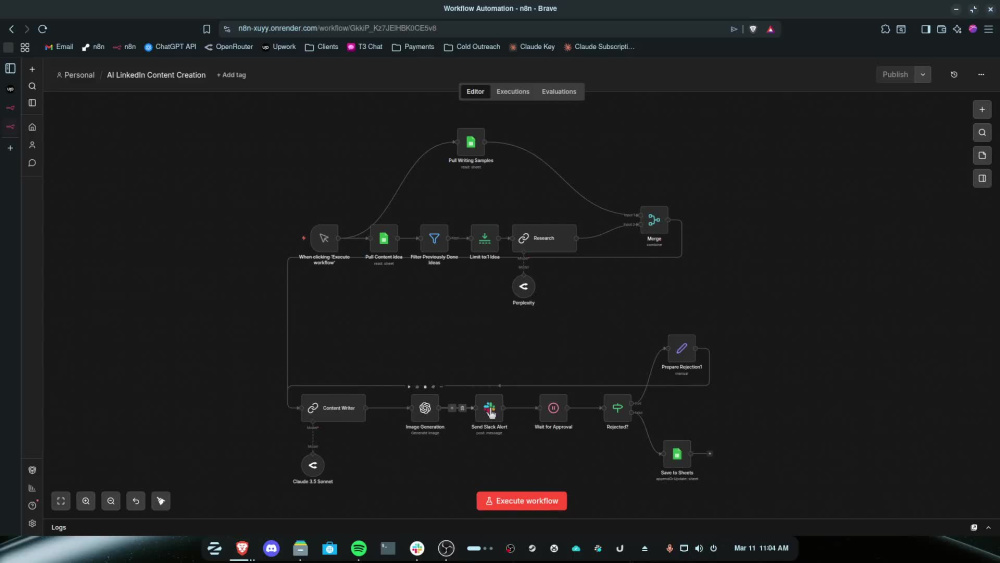Open the Wait for Approval node
1000x563 pixels.
point(553,408)
